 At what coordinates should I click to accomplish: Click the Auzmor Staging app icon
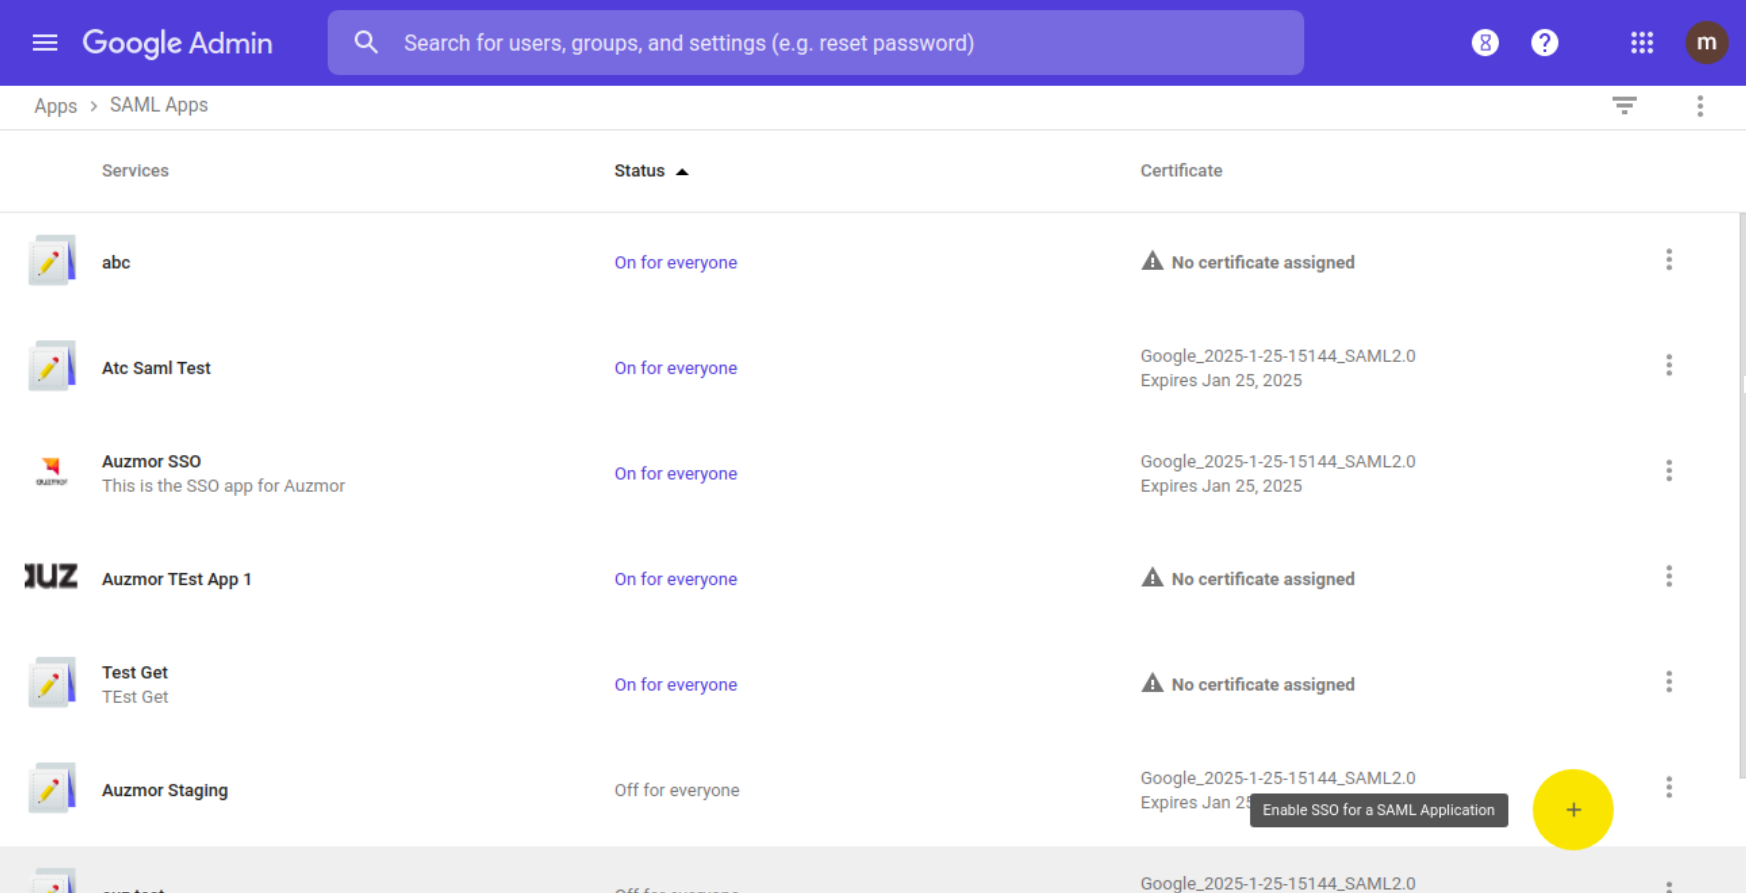pos(52,789)
